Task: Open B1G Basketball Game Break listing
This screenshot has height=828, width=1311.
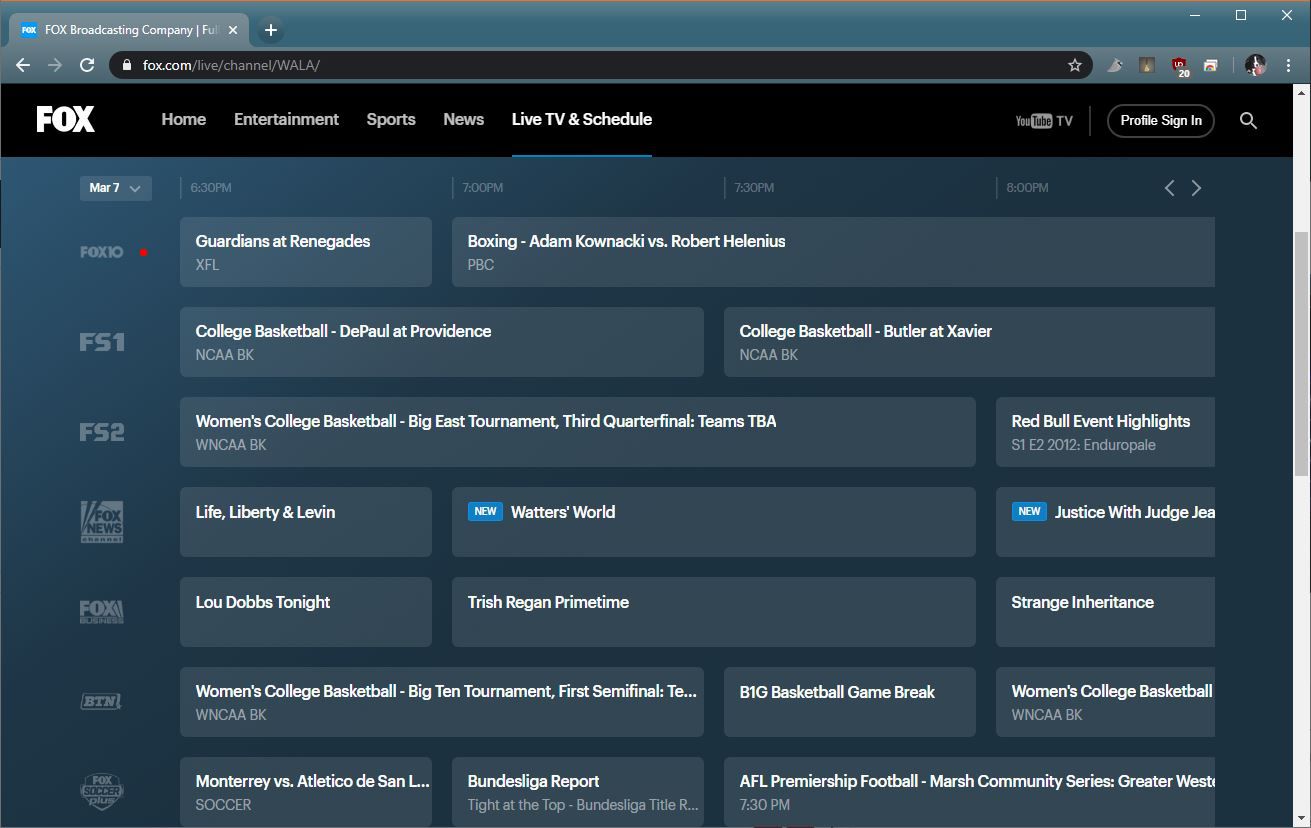Action: pos(850,702)
